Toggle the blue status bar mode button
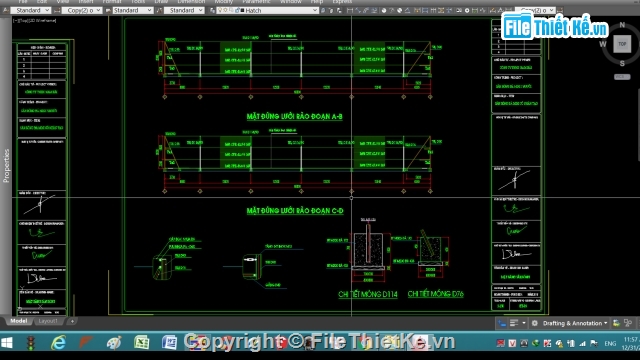Image resolution: width=640 pixels, height=360 pixels. coord(502,323)
